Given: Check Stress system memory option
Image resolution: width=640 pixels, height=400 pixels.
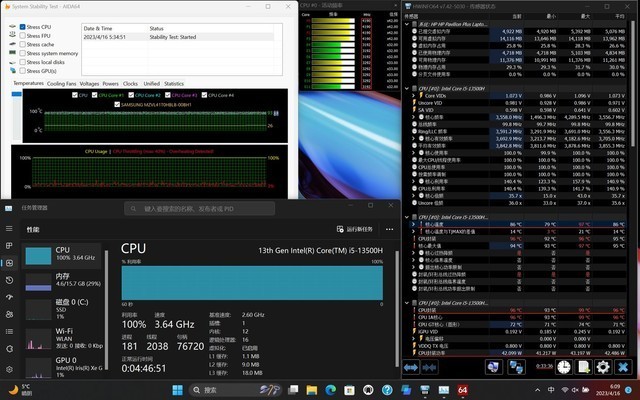Looking at the screenshot, I should 24,53.
